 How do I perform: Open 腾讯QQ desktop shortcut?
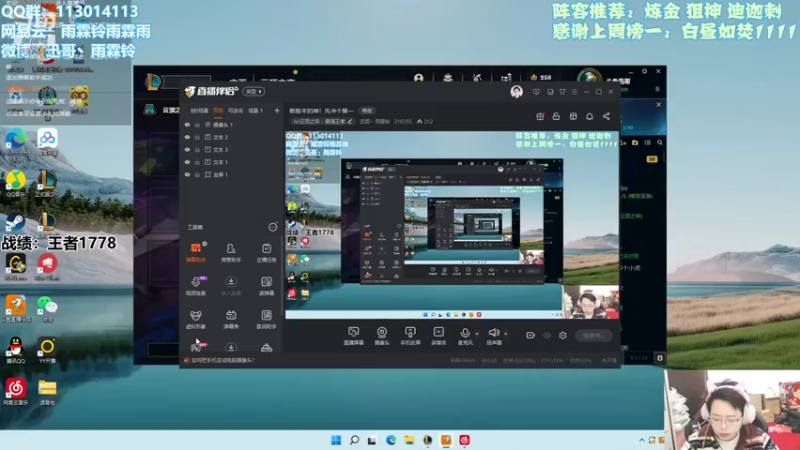15,351
